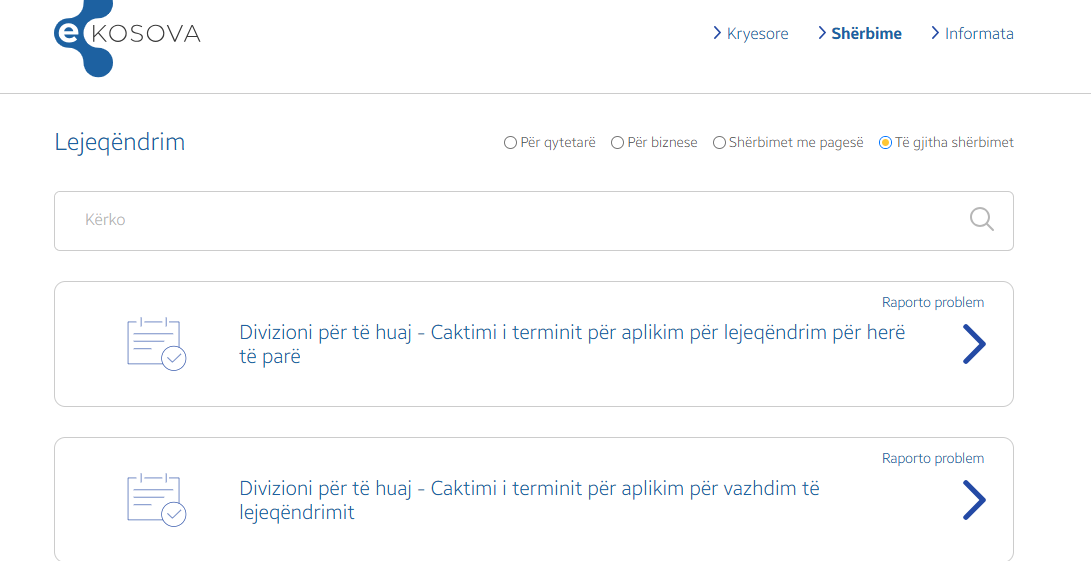Open link for application term për herë të parë

coord(572,344)
